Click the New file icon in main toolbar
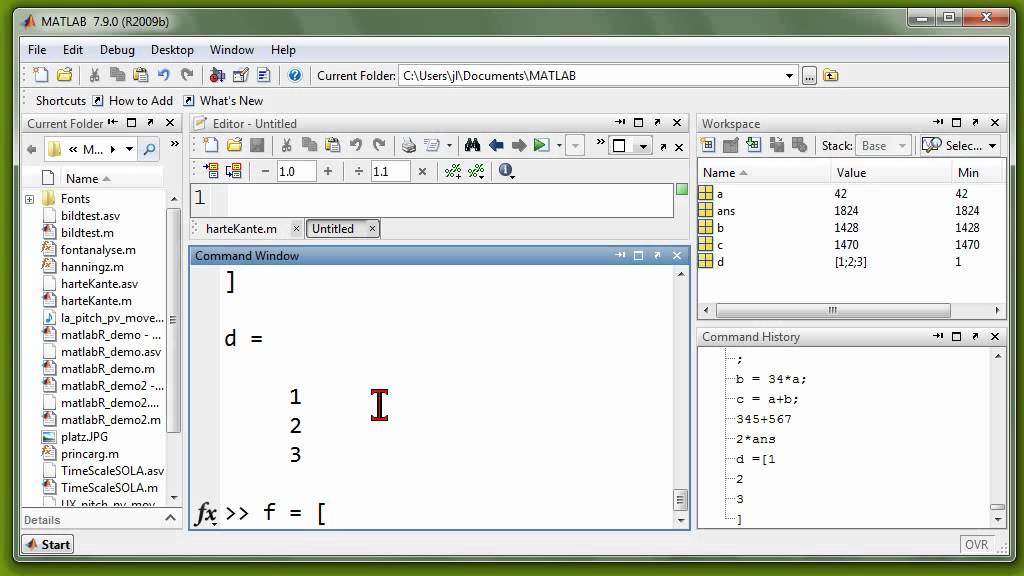The image size is (1024, 576). (40, 75)
